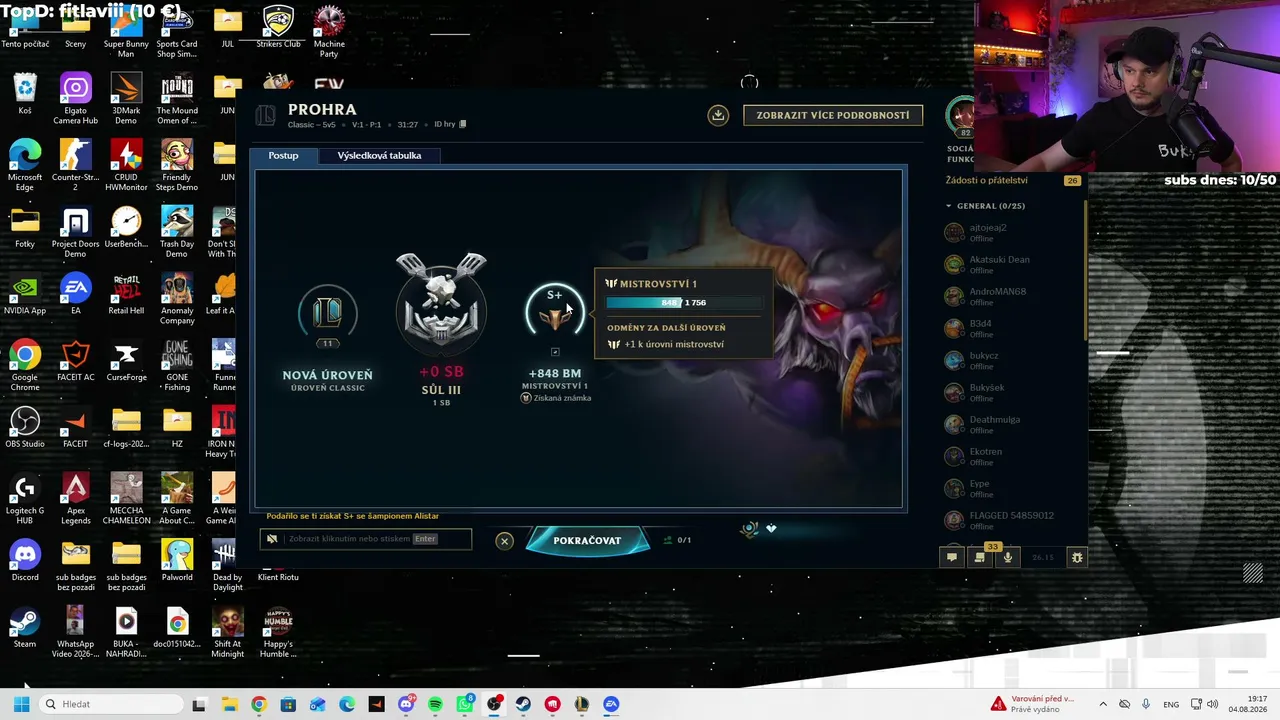
Task: Select NVIDIA App desktop icon
Action: 25,295
